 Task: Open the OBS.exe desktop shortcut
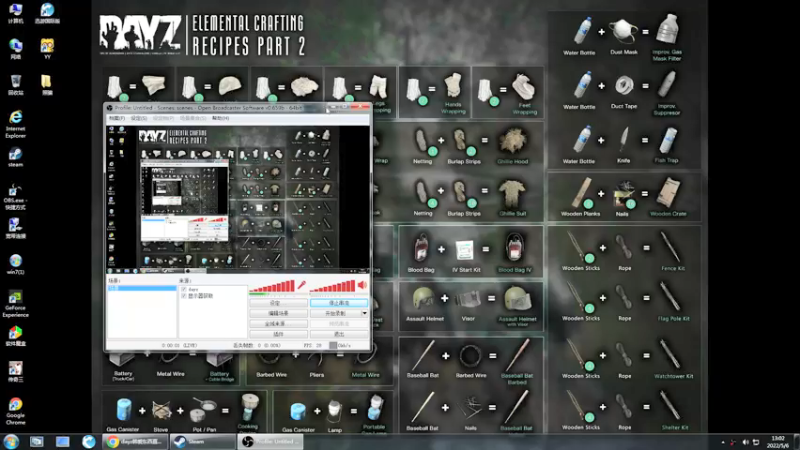click(x=15, y=196)
